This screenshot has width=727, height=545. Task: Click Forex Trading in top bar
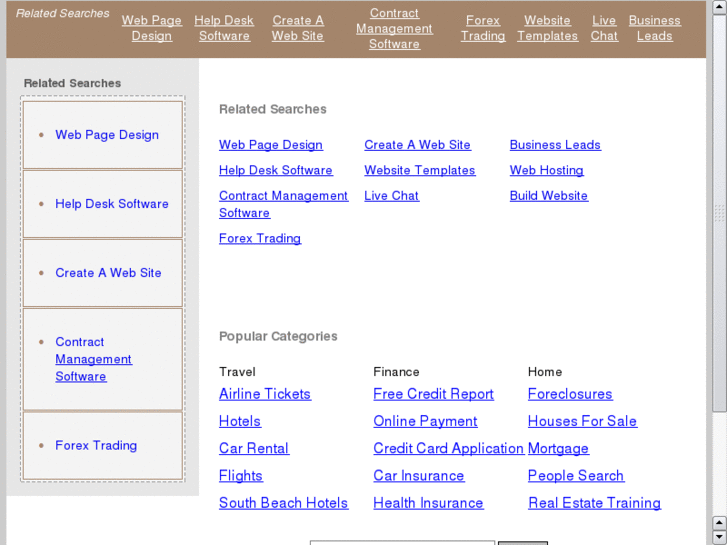pos(483,28)
